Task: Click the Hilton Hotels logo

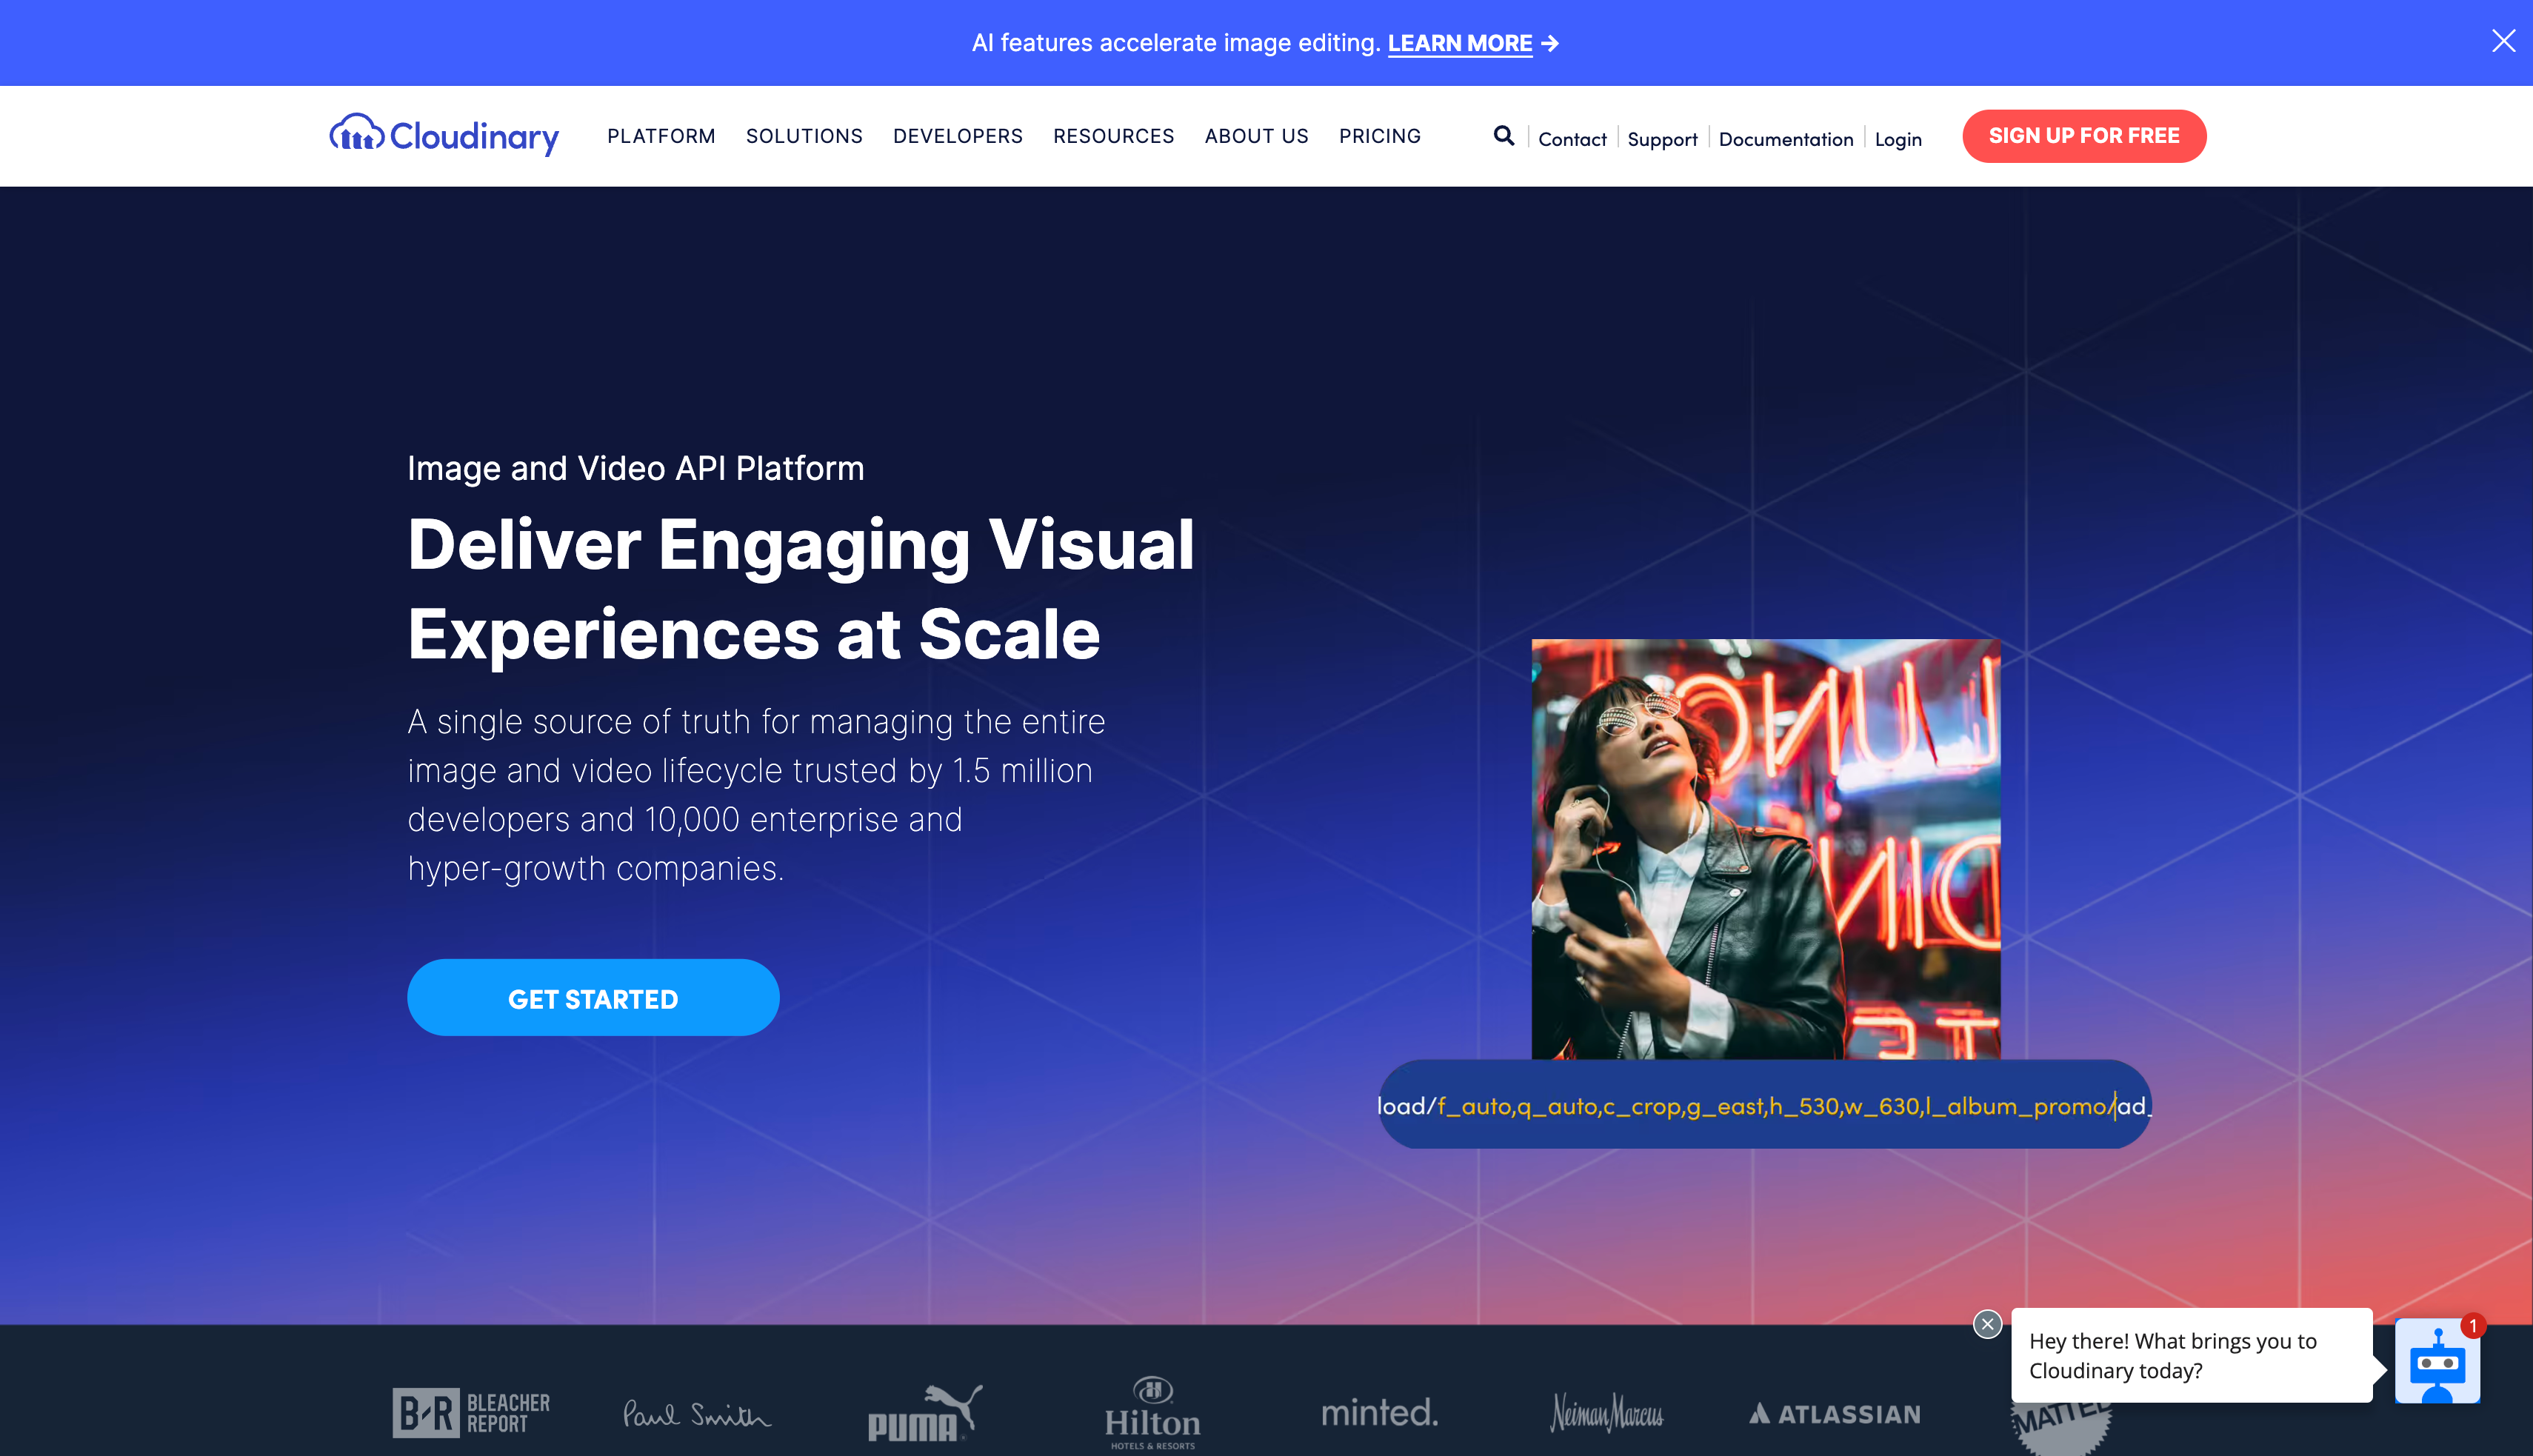Action: [1151, 1413]
